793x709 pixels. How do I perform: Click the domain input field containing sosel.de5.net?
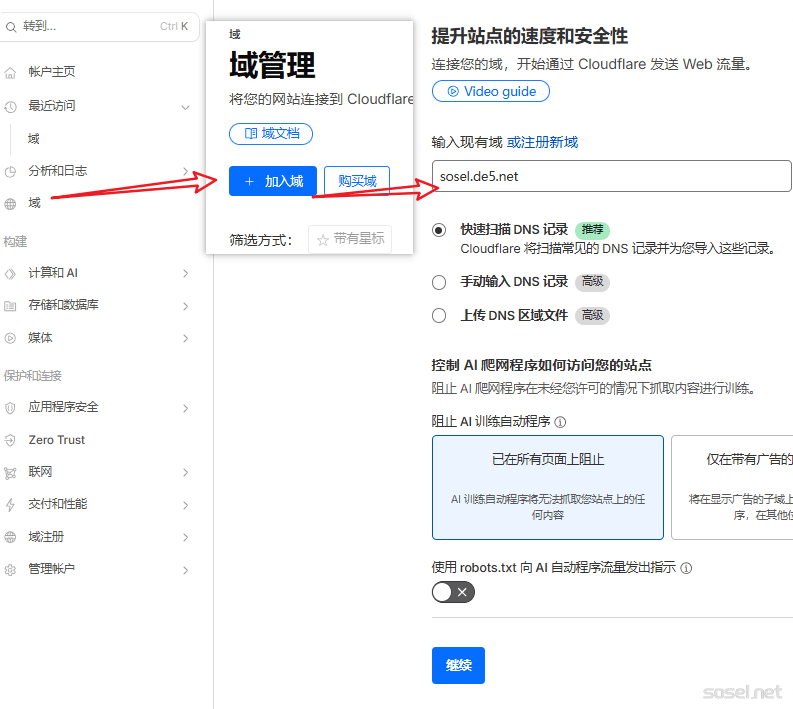[610, 176]
